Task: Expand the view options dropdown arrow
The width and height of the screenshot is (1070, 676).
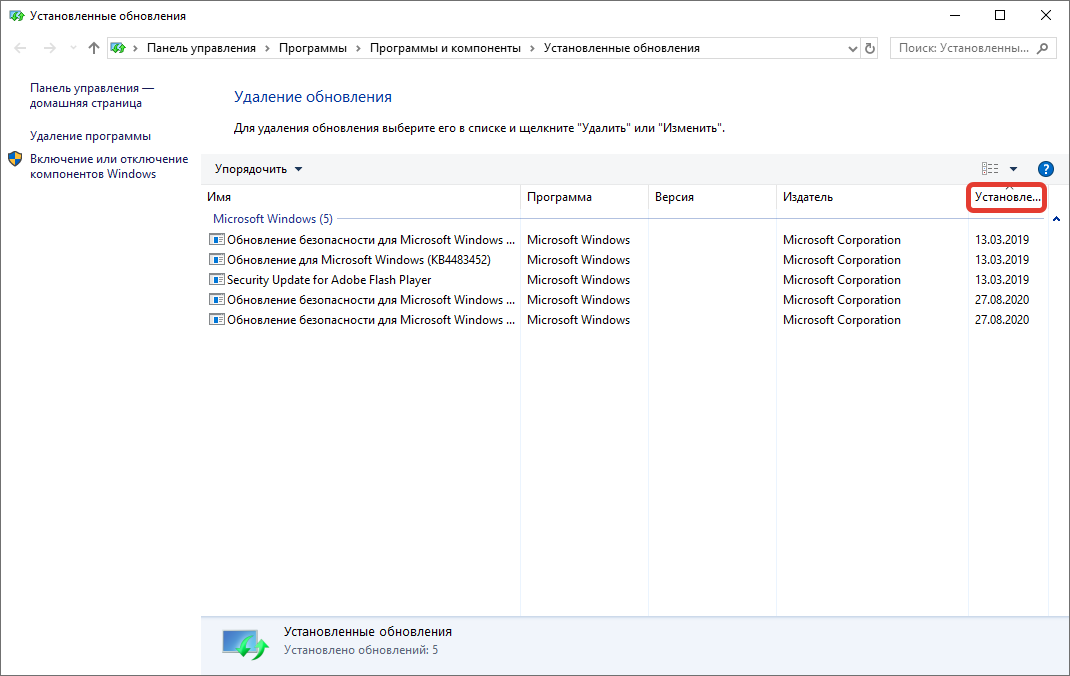Action: click(1013, 169)
